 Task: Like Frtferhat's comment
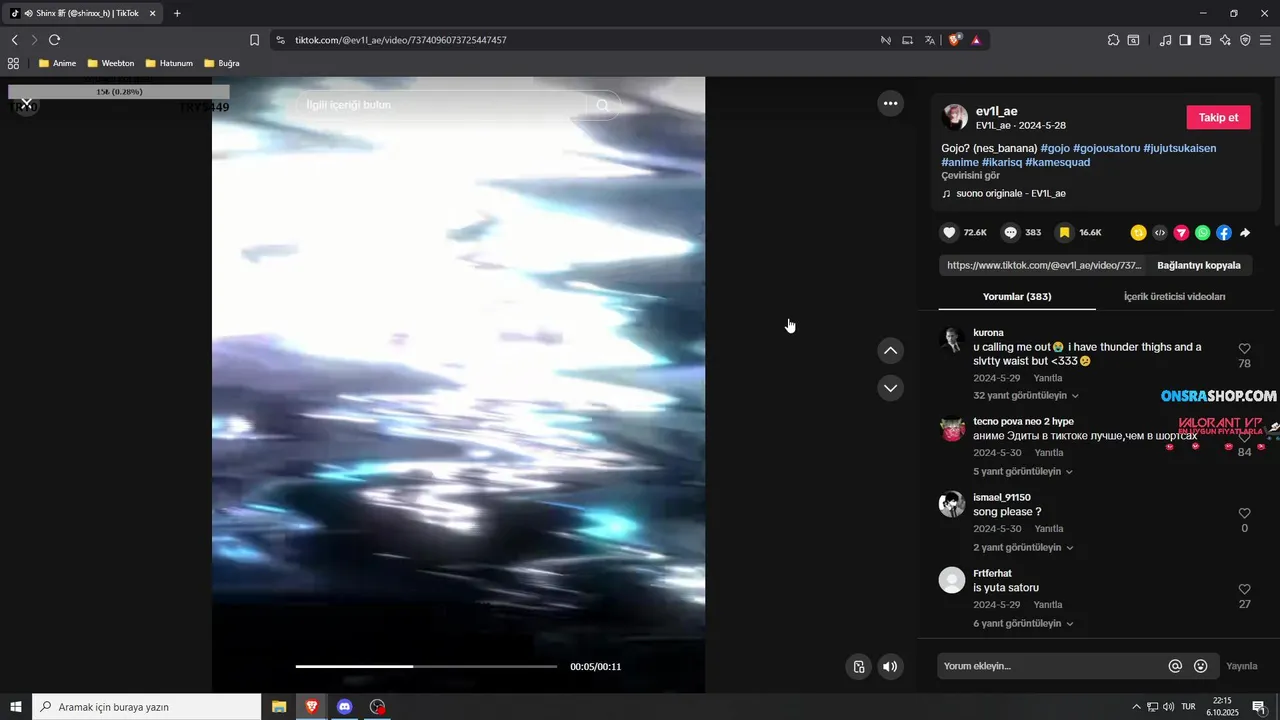pos(1244,589)
